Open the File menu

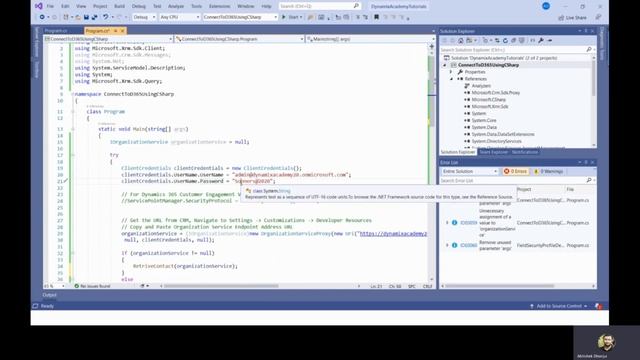(50, 6)
